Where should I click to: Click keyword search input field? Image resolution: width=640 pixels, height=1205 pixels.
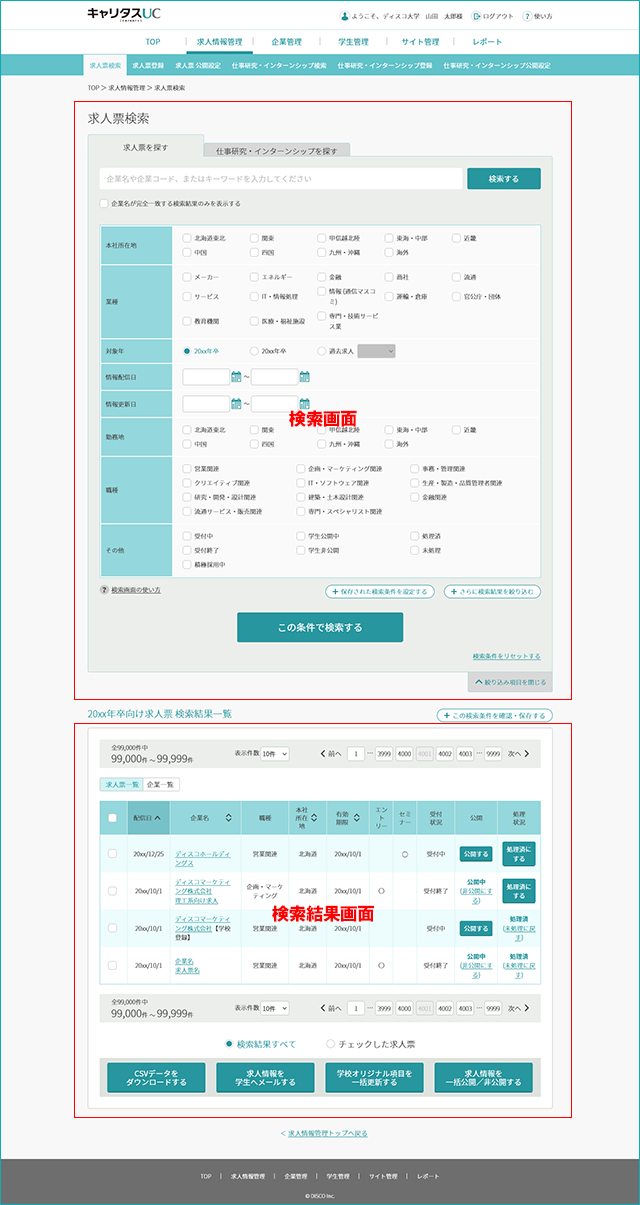point(281,178)
